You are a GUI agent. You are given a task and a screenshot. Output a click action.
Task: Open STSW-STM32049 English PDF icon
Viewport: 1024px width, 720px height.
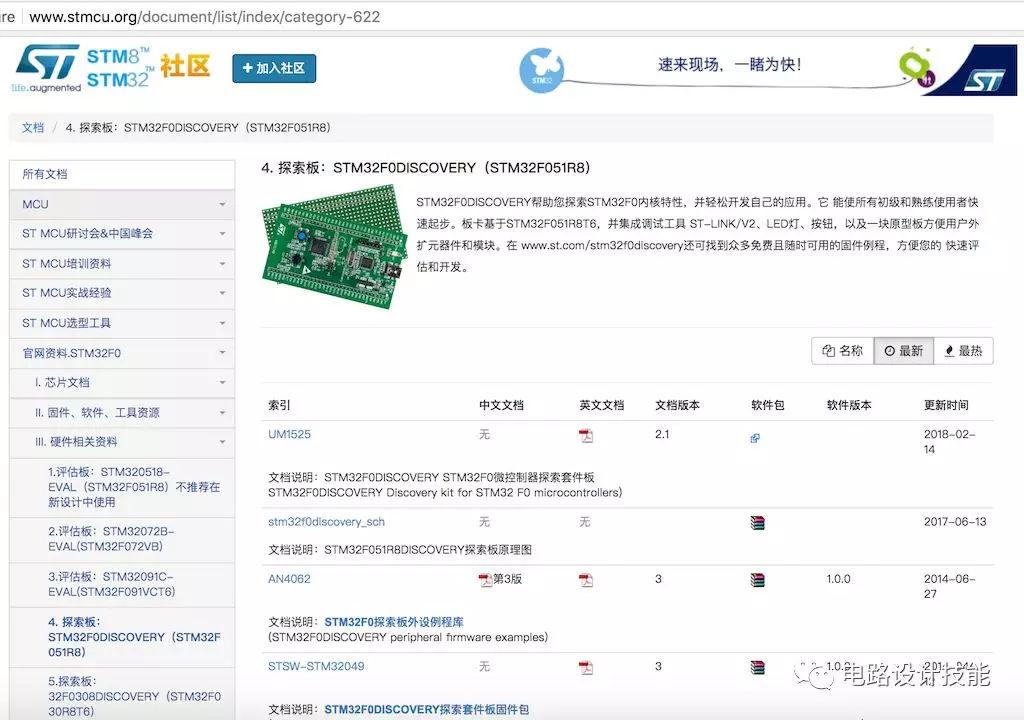[x=586, y=667]
